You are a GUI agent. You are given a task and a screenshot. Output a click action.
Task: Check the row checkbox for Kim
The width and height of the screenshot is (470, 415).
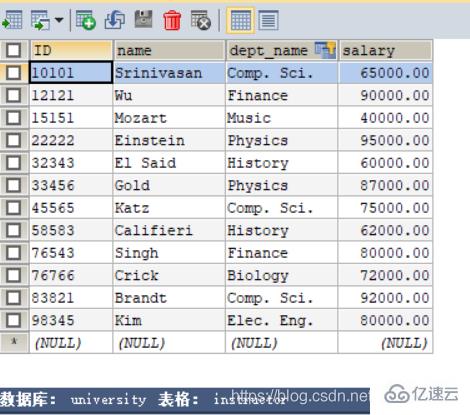(13, 320)
